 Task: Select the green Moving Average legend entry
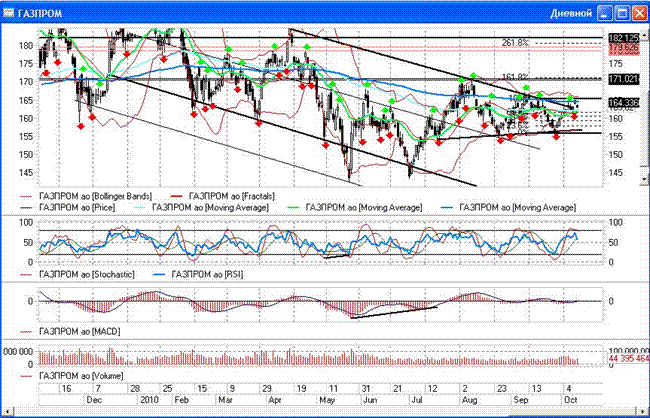[356, 207]
